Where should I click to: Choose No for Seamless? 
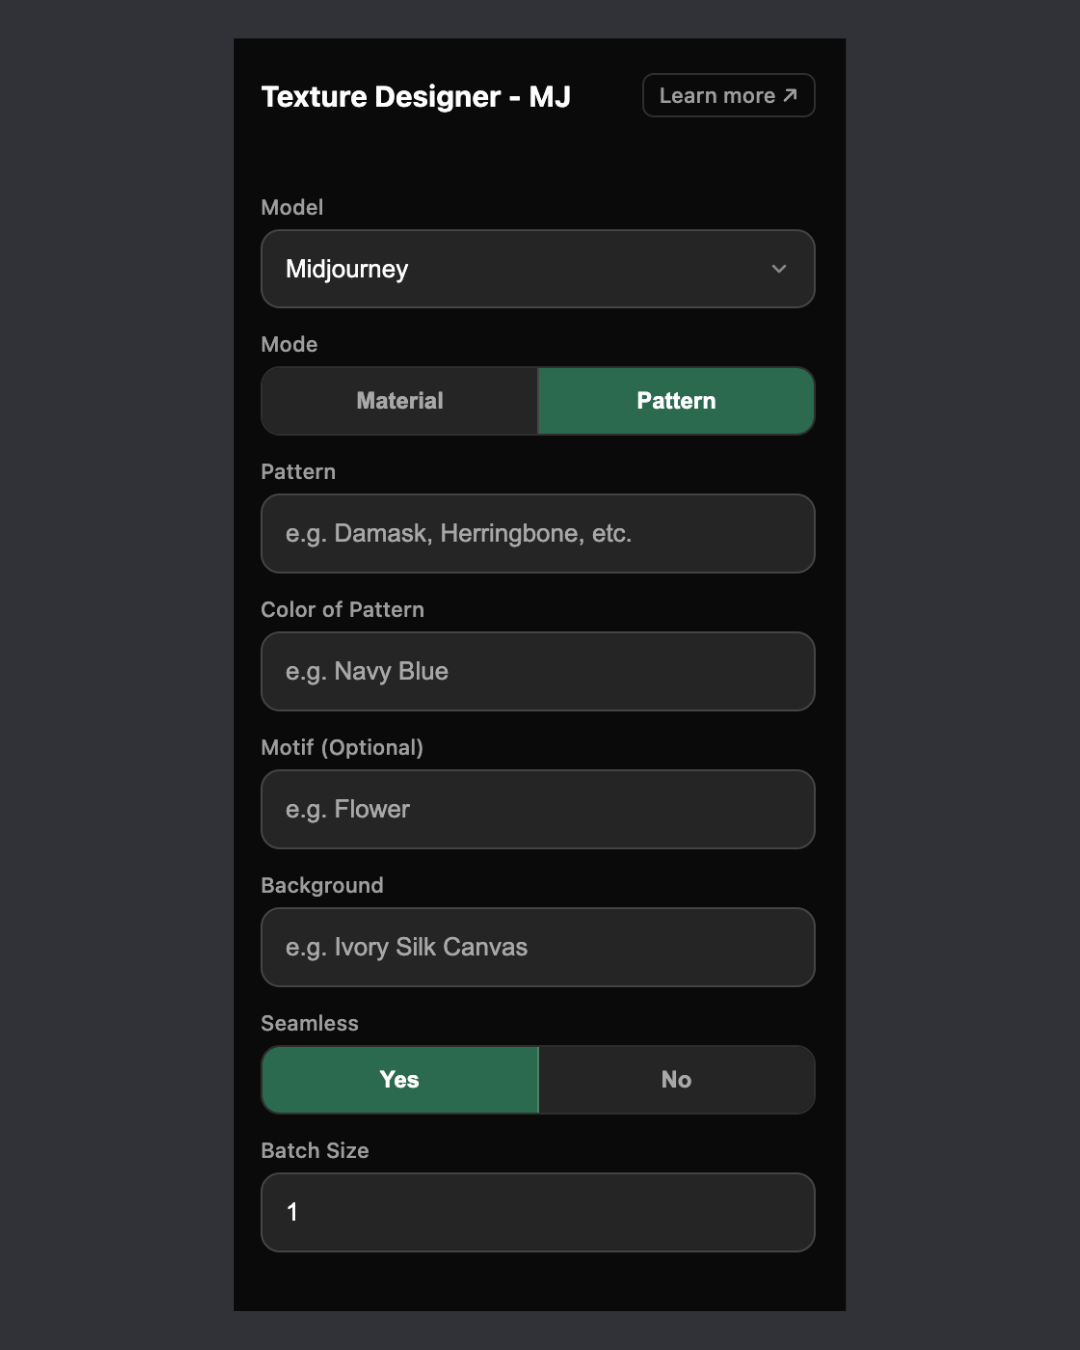tap(676, 1080)
